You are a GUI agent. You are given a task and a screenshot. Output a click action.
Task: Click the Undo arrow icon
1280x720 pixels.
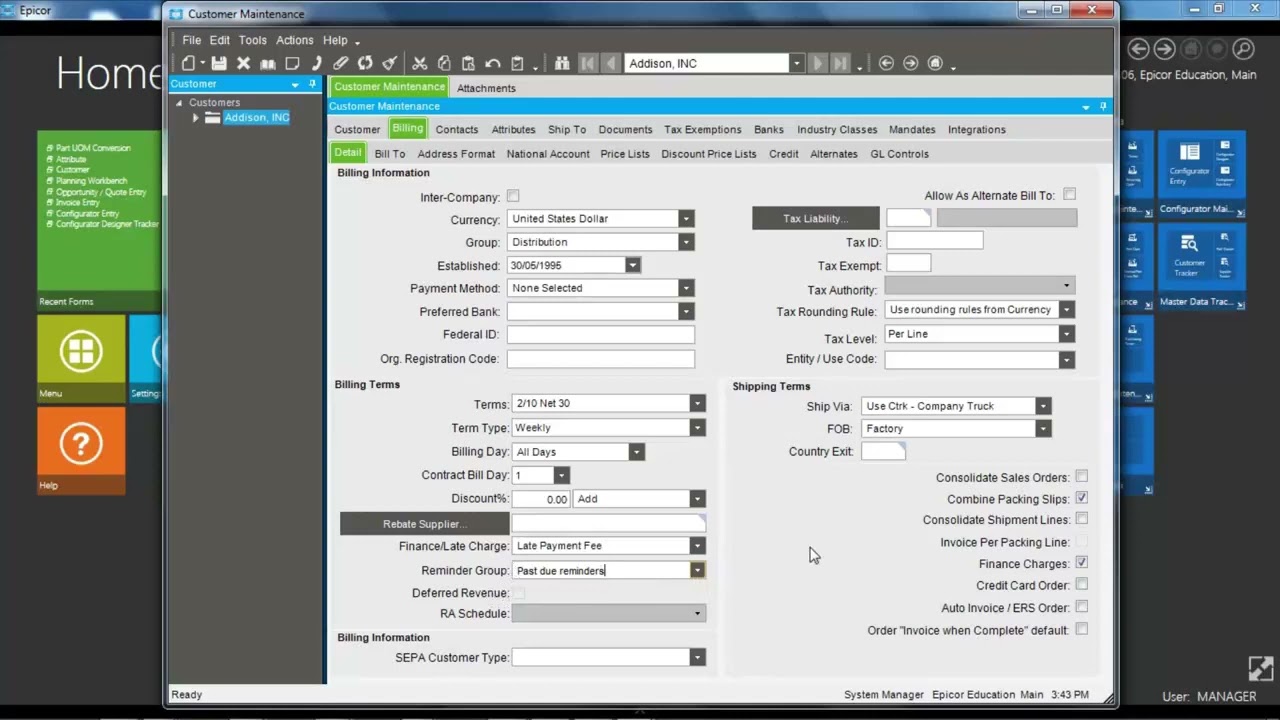click(x=493, y=63)
